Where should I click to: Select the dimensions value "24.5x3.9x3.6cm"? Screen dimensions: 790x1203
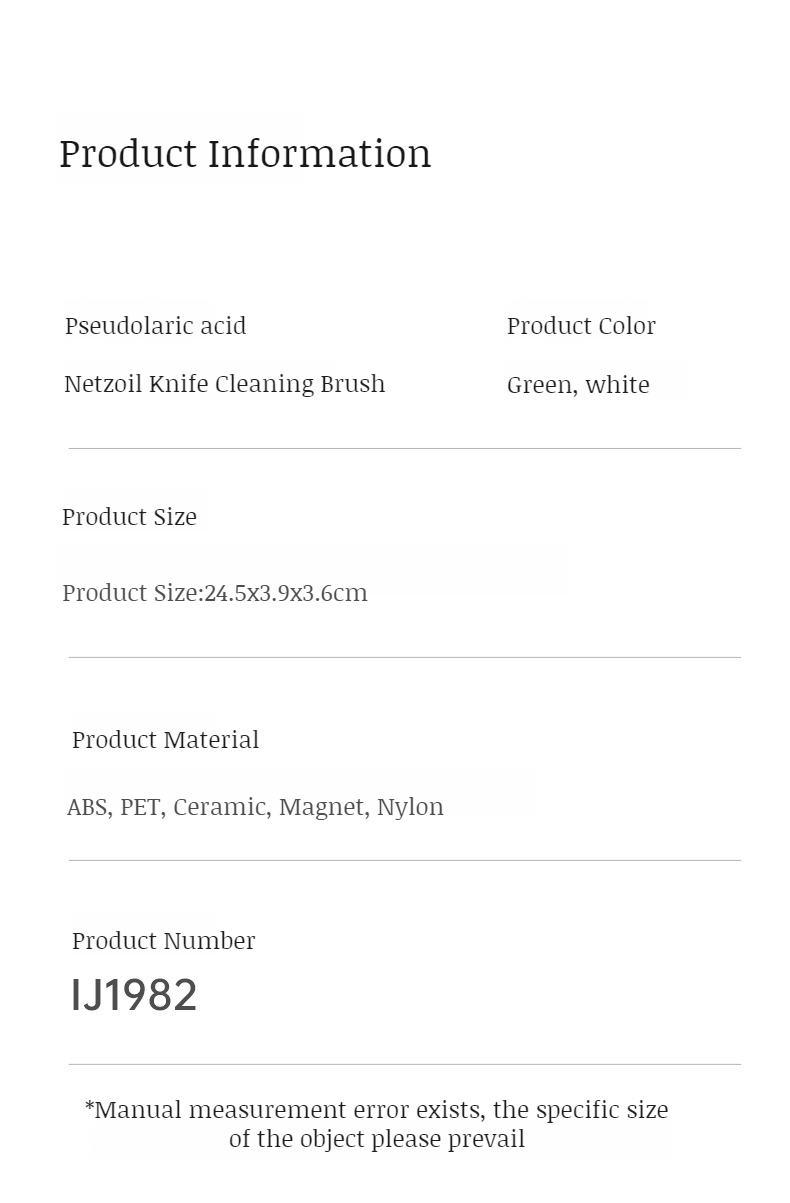click(286, 593)
